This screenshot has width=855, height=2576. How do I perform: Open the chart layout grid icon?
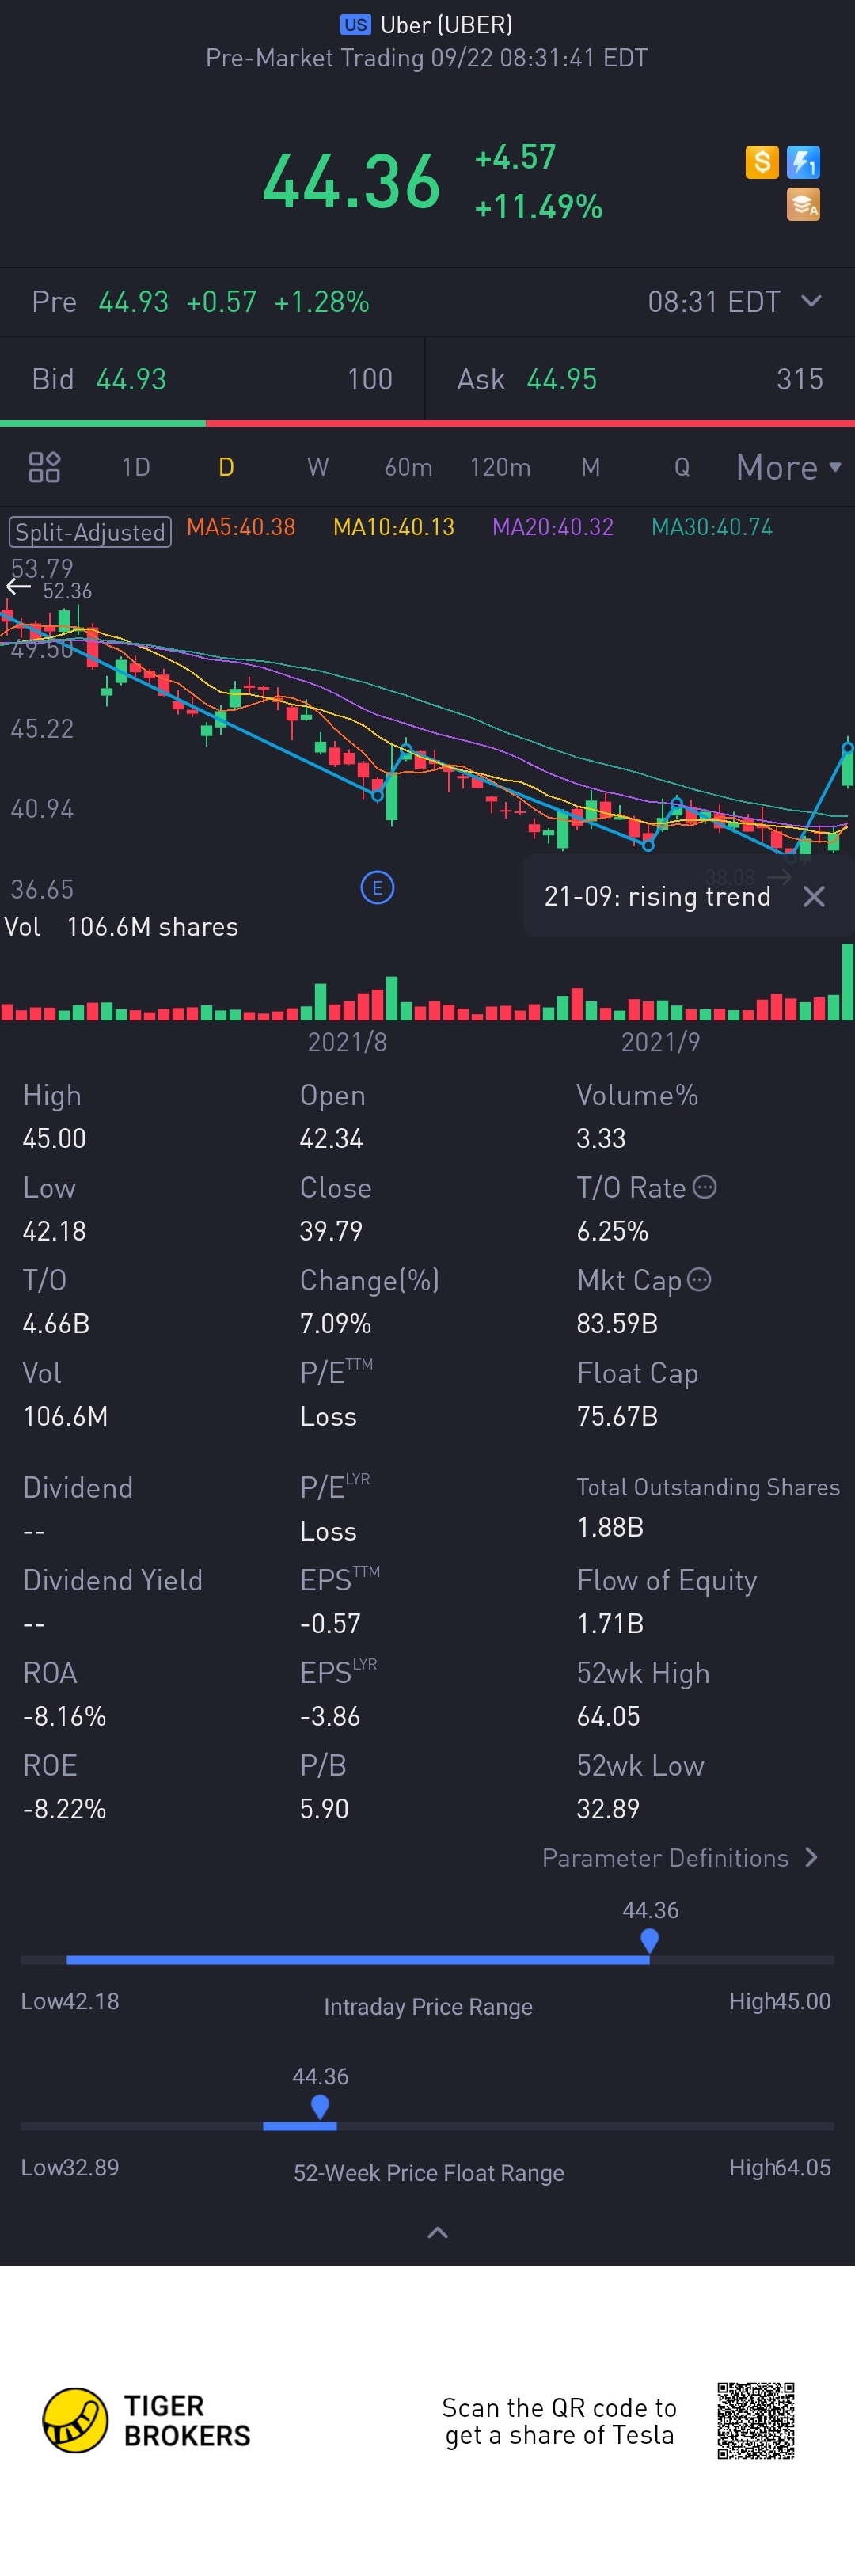coord(45,467)
